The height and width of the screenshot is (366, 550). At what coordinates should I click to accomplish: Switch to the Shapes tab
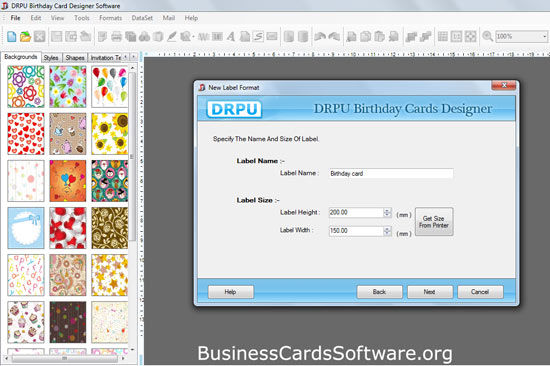point(75,58)
